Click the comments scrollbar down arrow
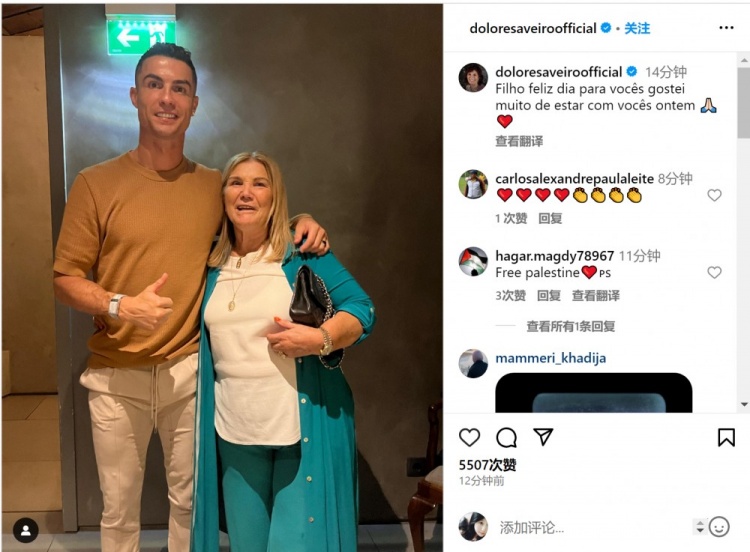Viewport: 750px width, 552px height. pos(744,405)
